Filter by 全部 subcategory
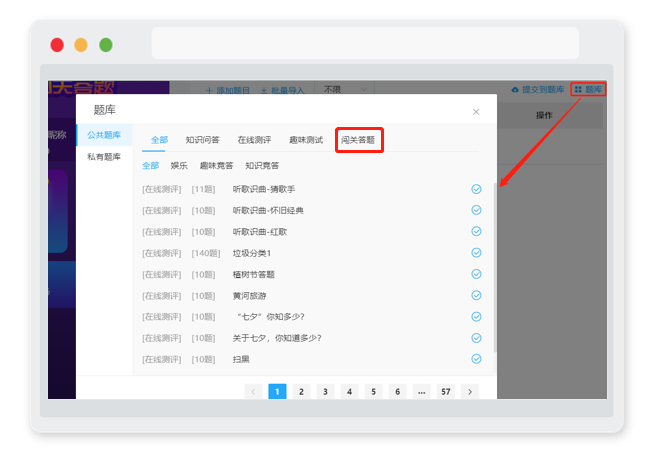The width and height of the screenshot is (660, 460). (x=150, y=165)
